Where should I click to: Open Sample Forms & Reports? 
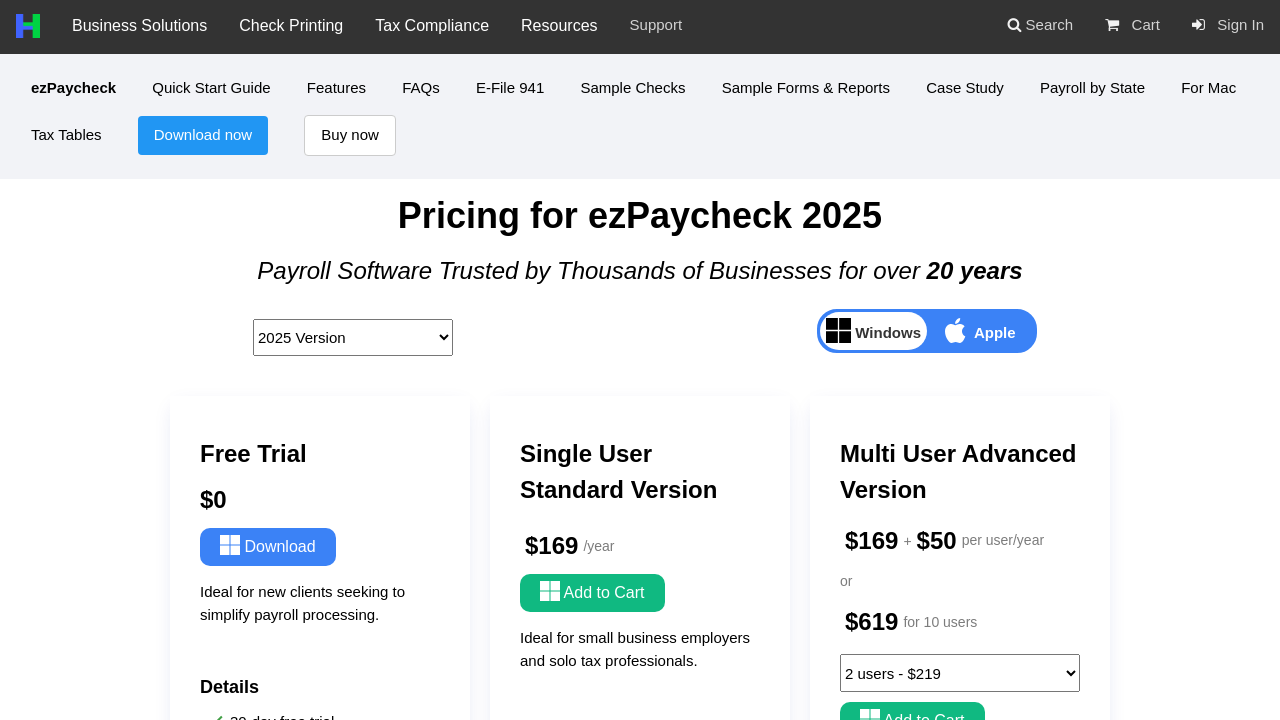point(806,88)
